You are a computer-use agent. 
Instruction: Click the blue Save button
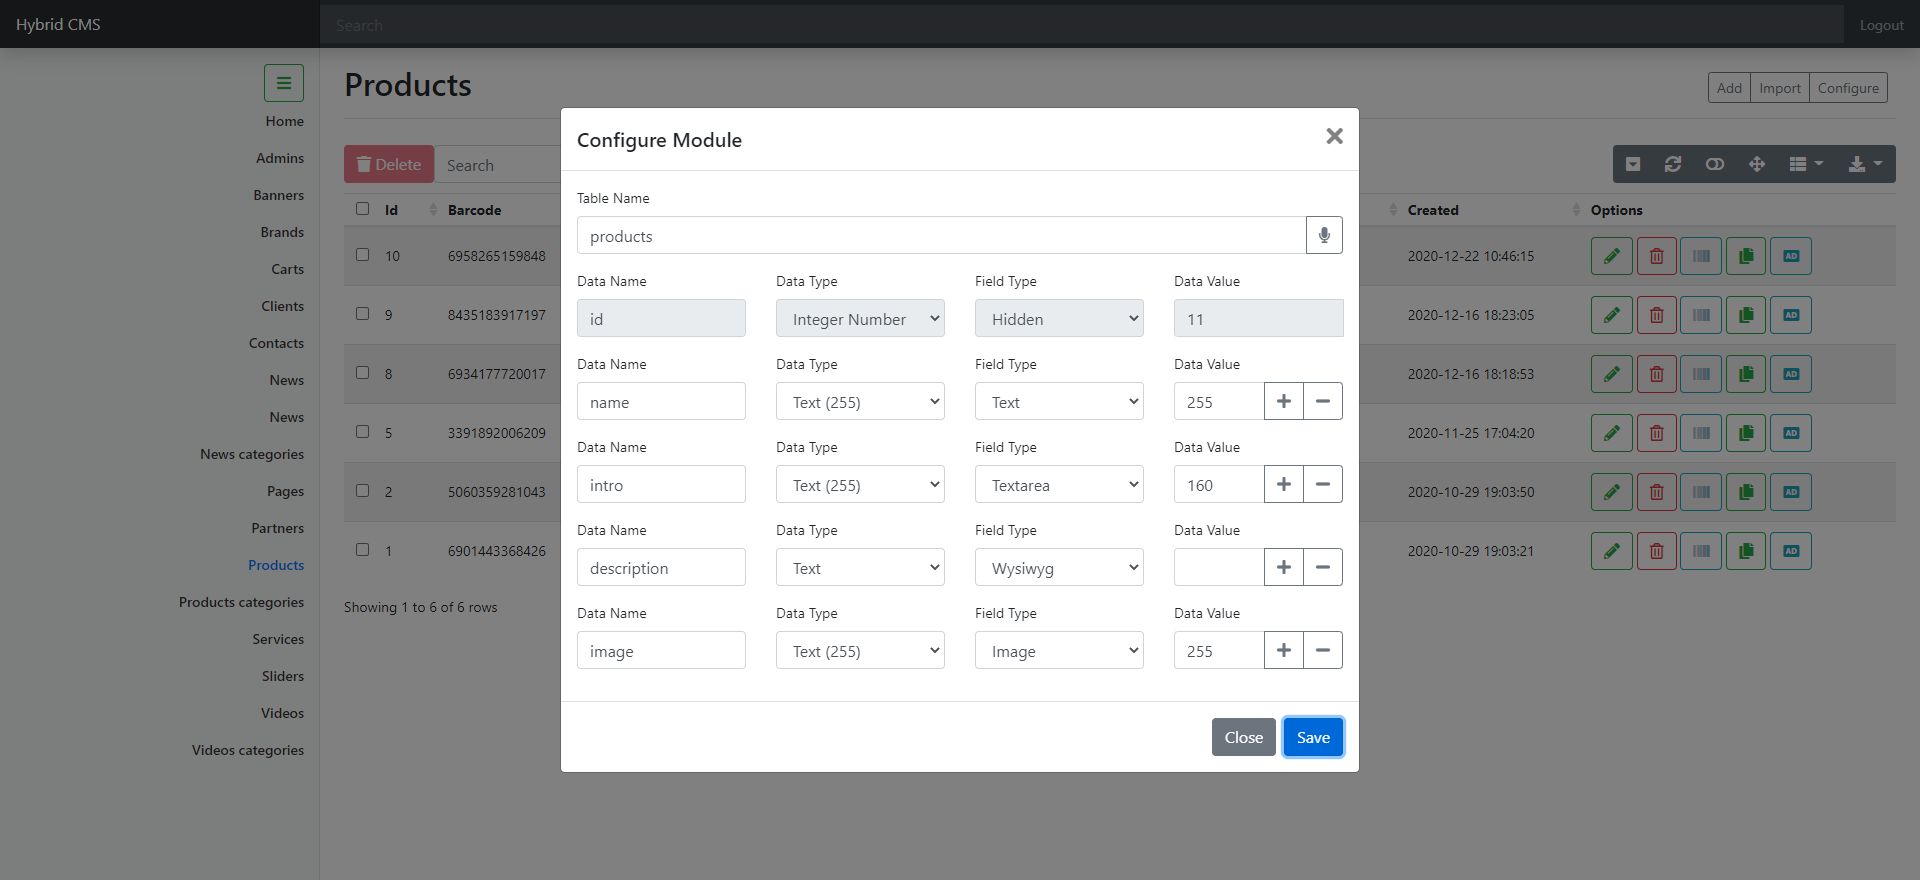pyautogui.click(x=1313, y=737)
